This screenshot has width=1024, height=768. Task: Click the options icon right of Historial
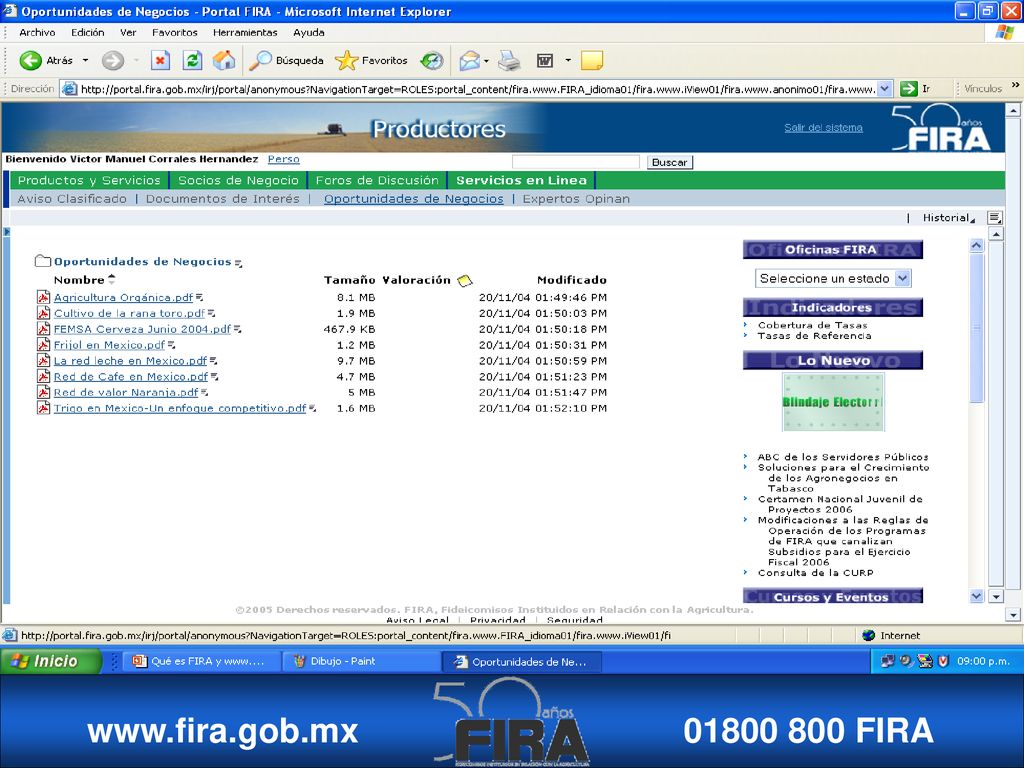pyautogui.click(x=995, y=217)
